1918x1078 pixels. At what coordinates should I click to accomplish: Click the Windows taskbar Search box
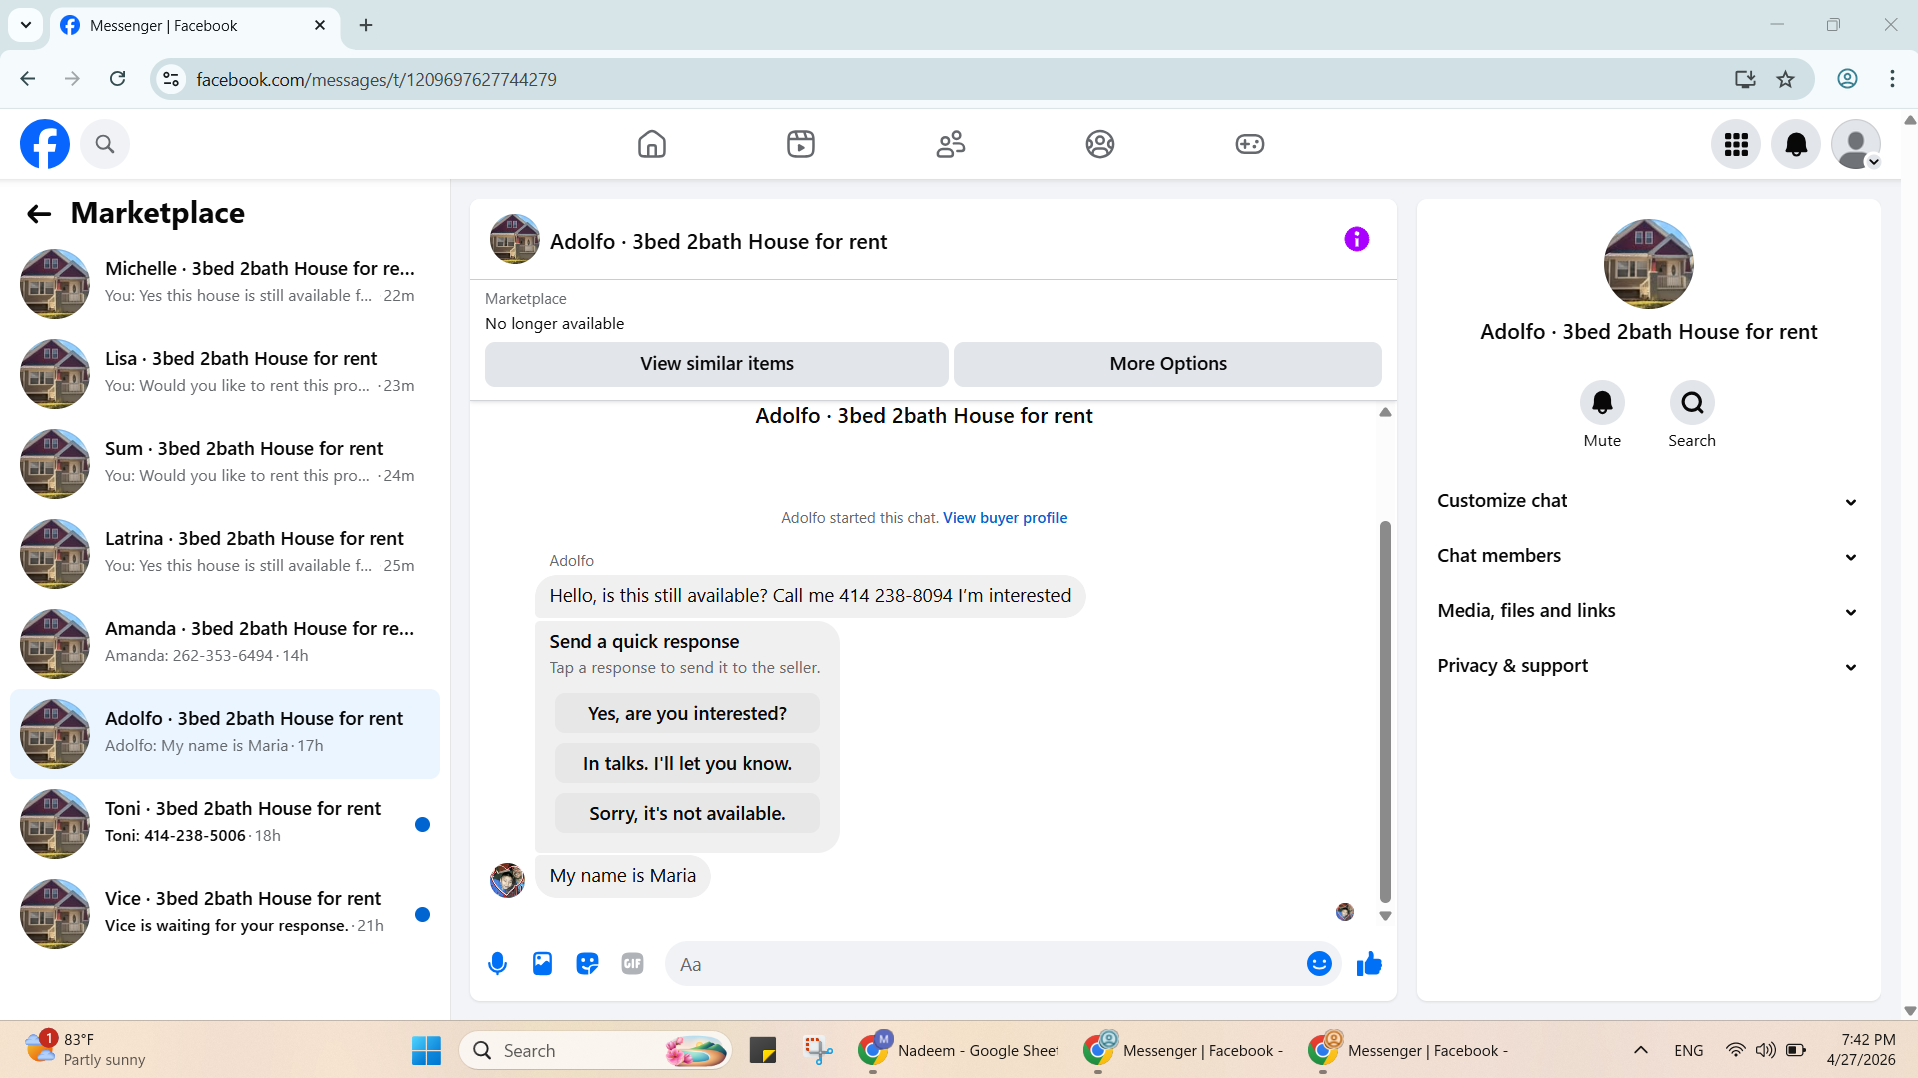tap(596, 1050)
